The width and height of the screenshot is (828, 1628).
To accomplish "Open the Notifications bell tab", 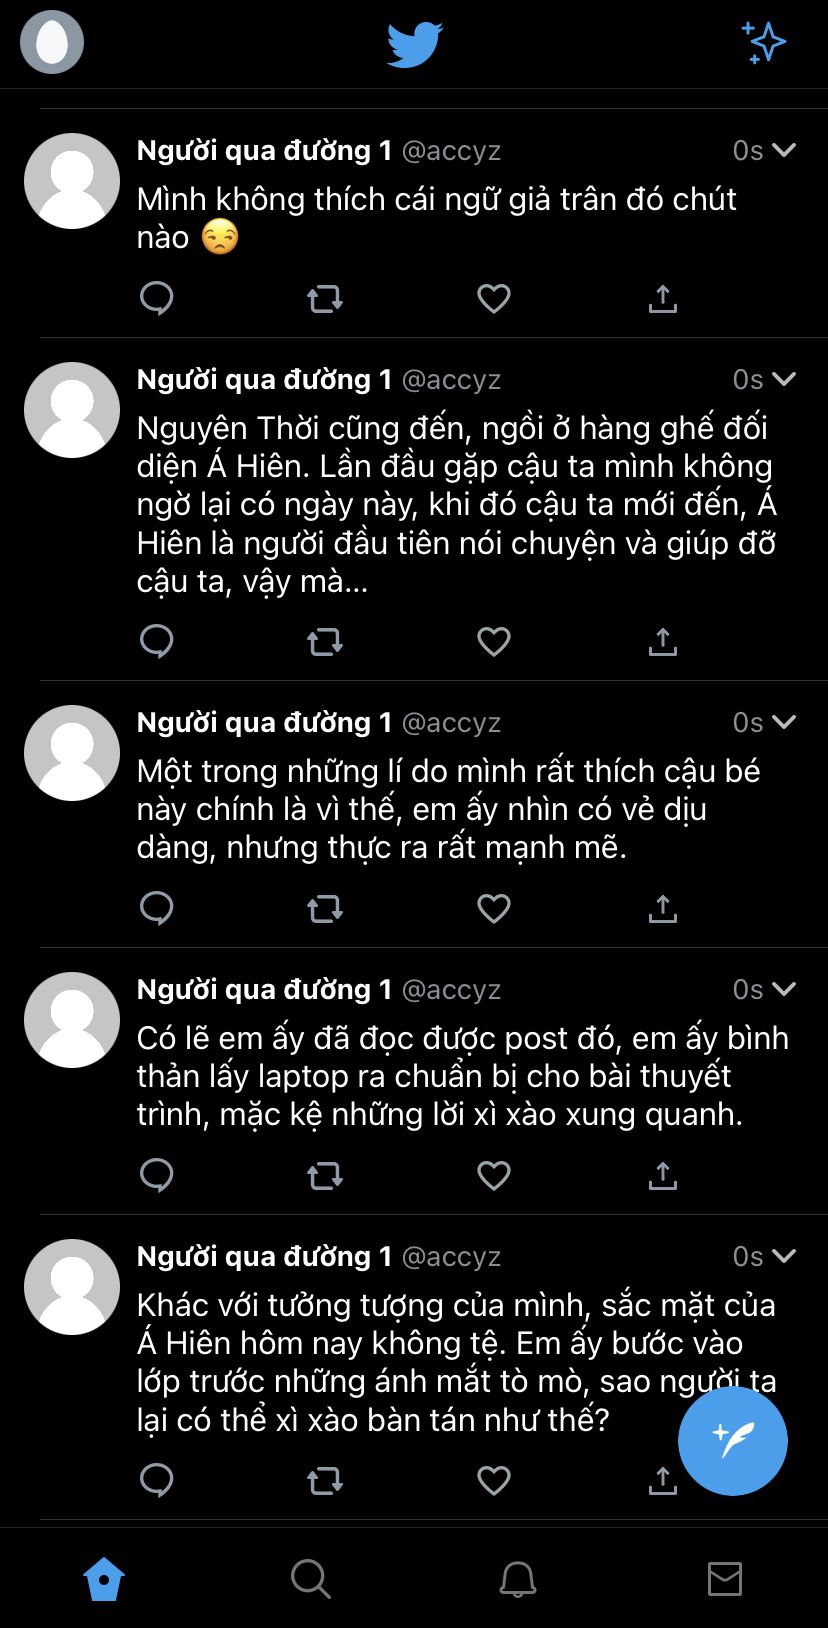I will 517,1579.
